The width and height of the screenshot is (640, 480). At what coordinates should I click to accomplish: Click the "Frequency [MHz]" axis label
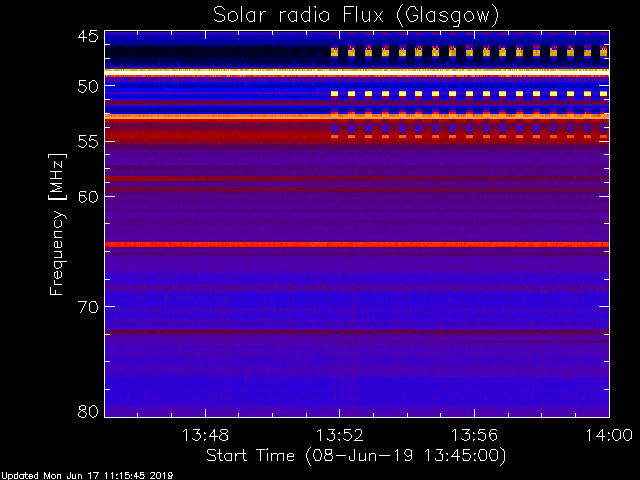57,224
